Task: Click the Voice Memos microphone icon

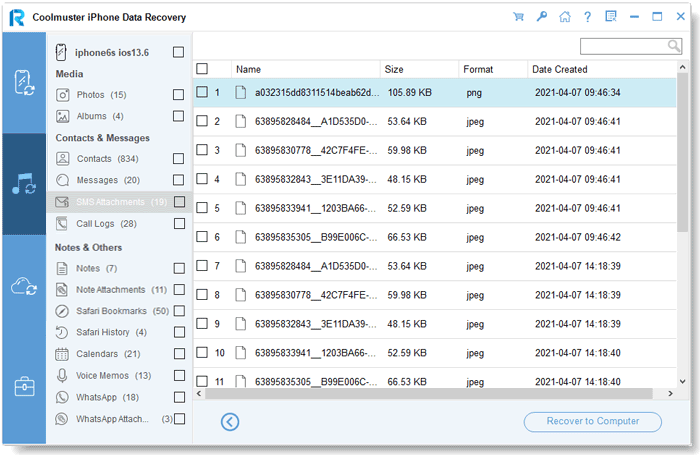Action: tap(62, 376)
